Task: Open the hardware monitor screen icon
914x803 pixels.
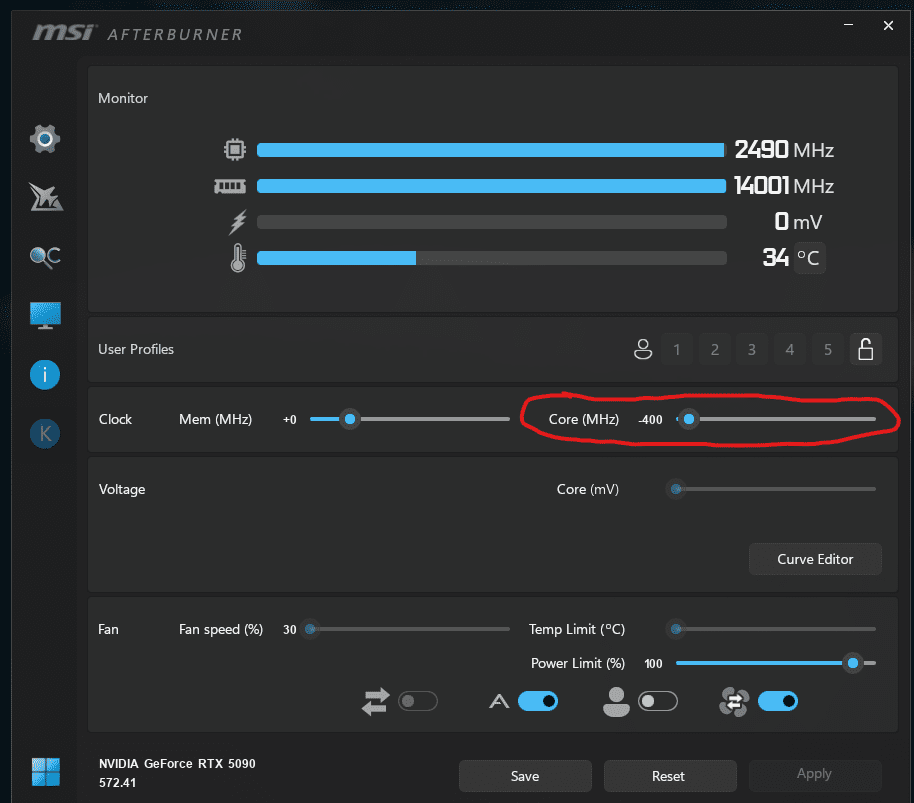Action: pyautogui.click(x=45, y=315)
